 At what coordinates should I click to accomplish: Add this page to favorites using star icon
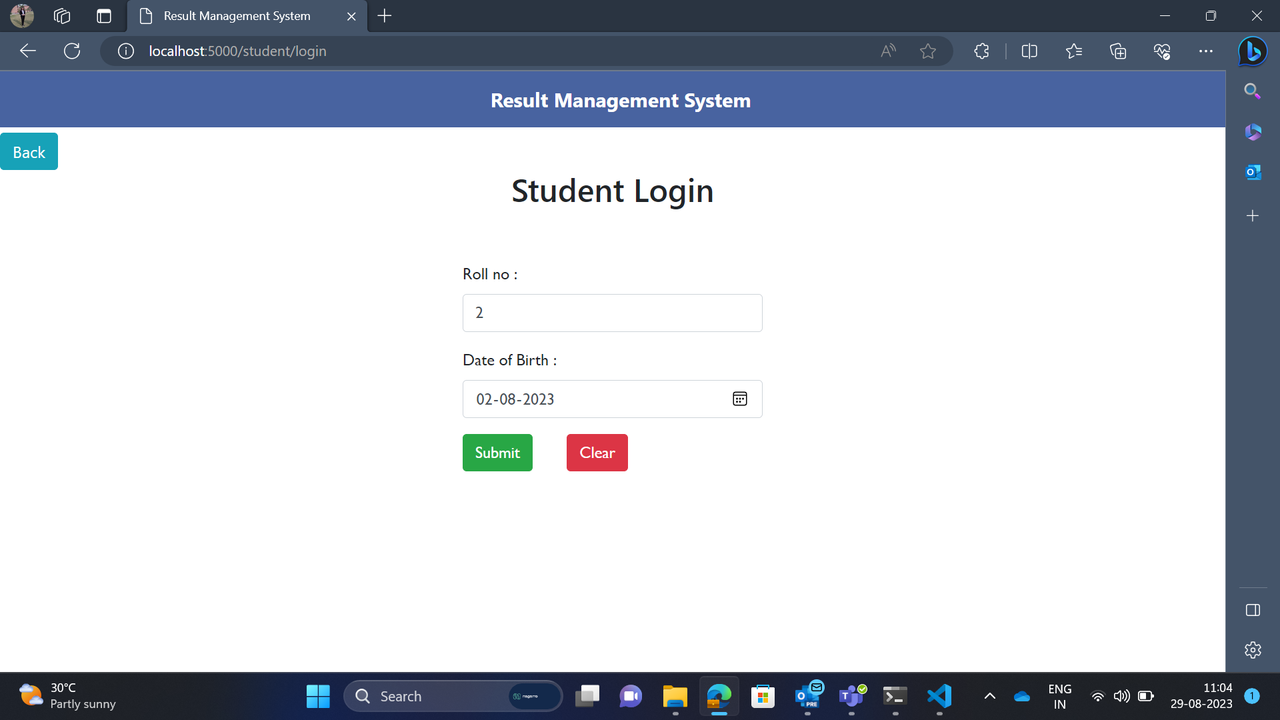(x=927, y=51)
